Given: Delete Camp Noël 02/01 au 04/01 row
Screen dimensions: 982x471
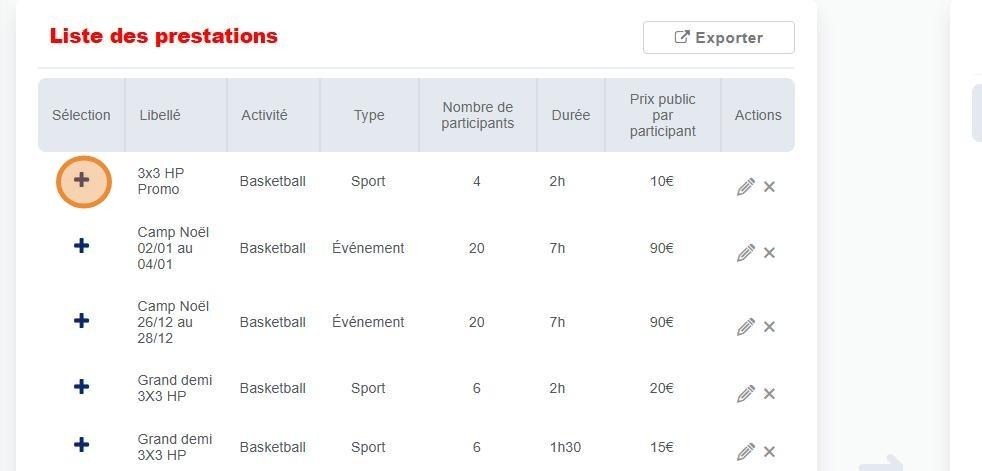Looking at the screenshot, I should 769,253.
